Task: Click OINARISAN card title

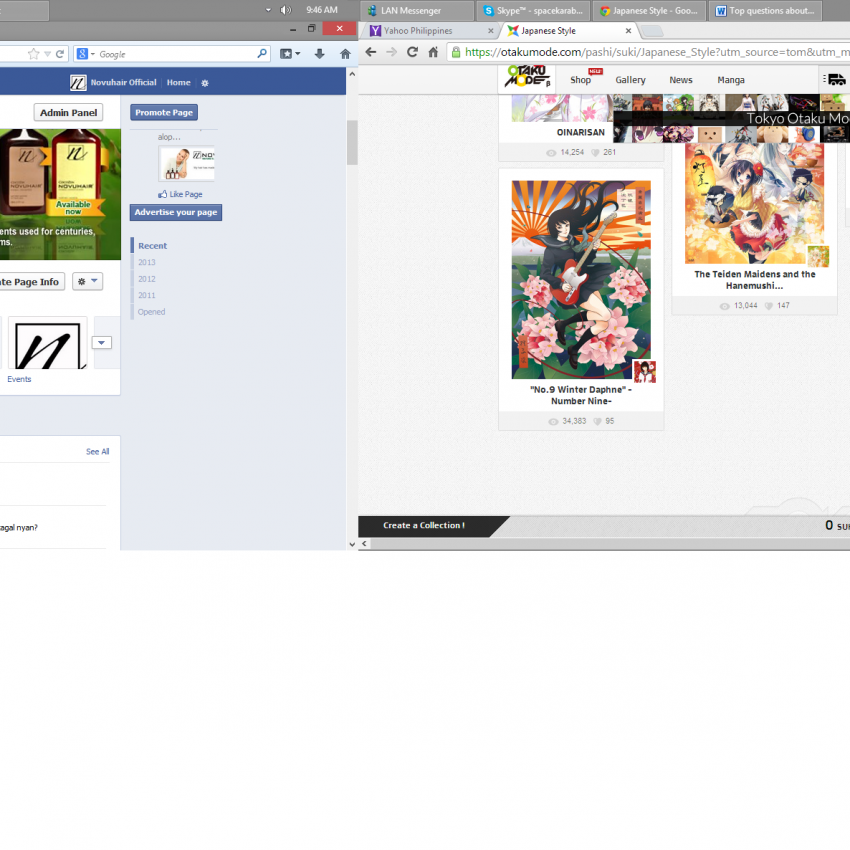Action: 581,132
